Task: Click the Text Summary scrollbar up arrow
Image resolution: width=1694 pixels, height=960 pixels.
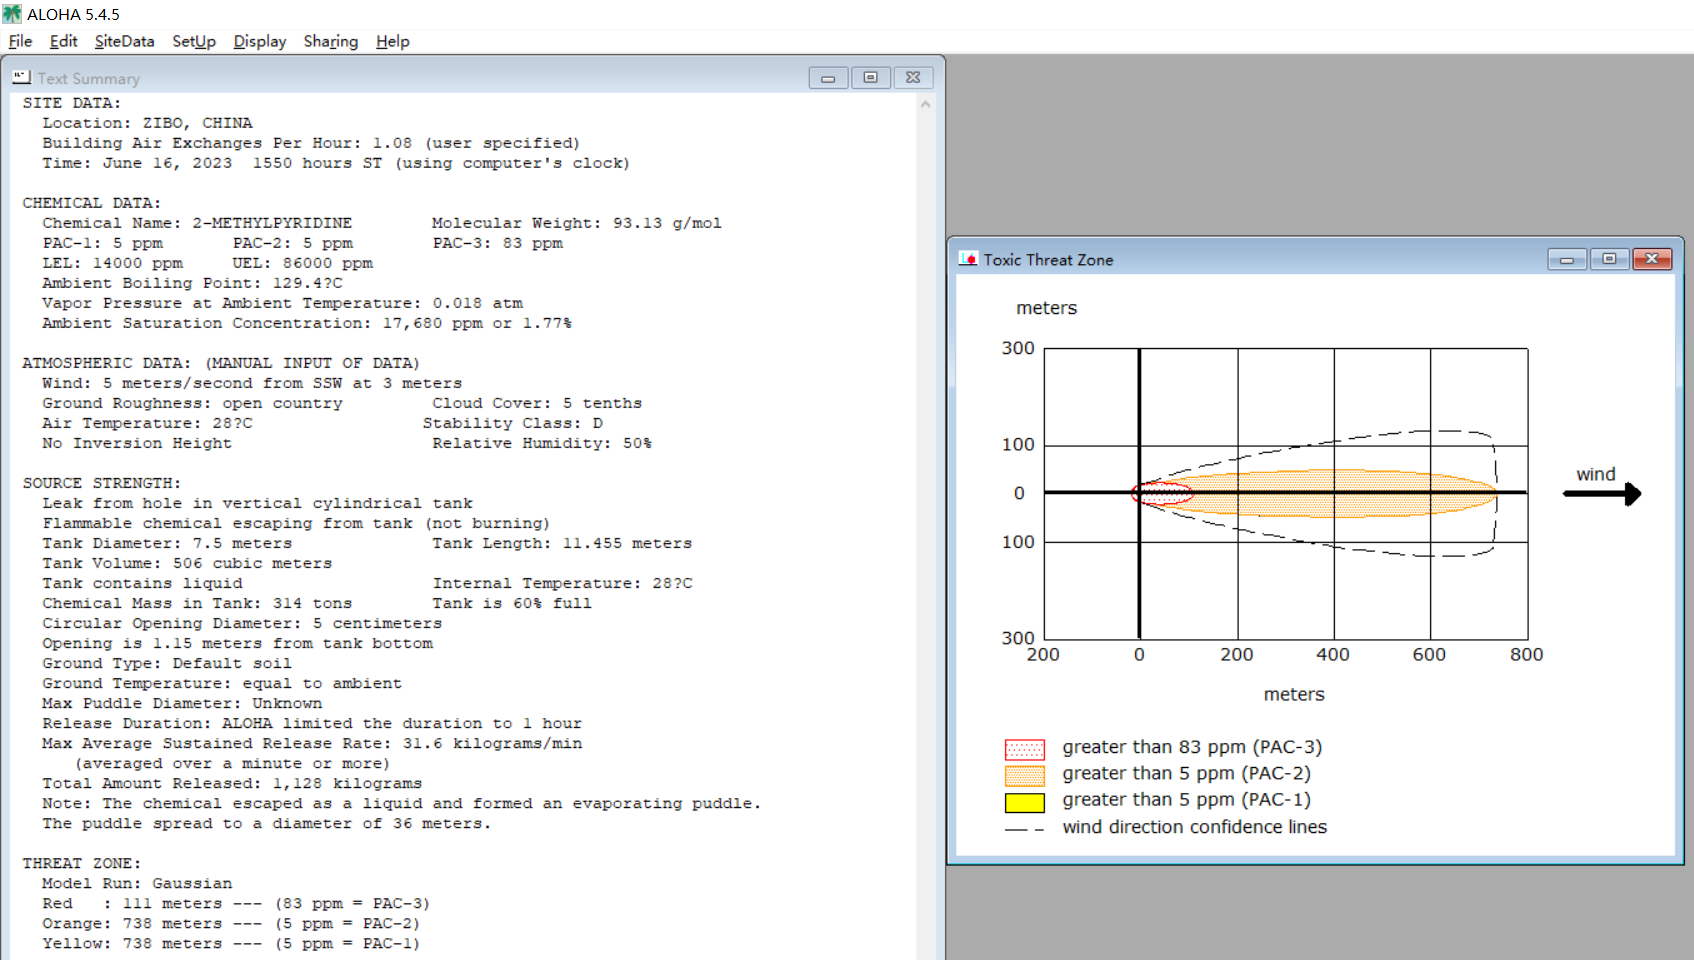Action: tap(925, 104)
